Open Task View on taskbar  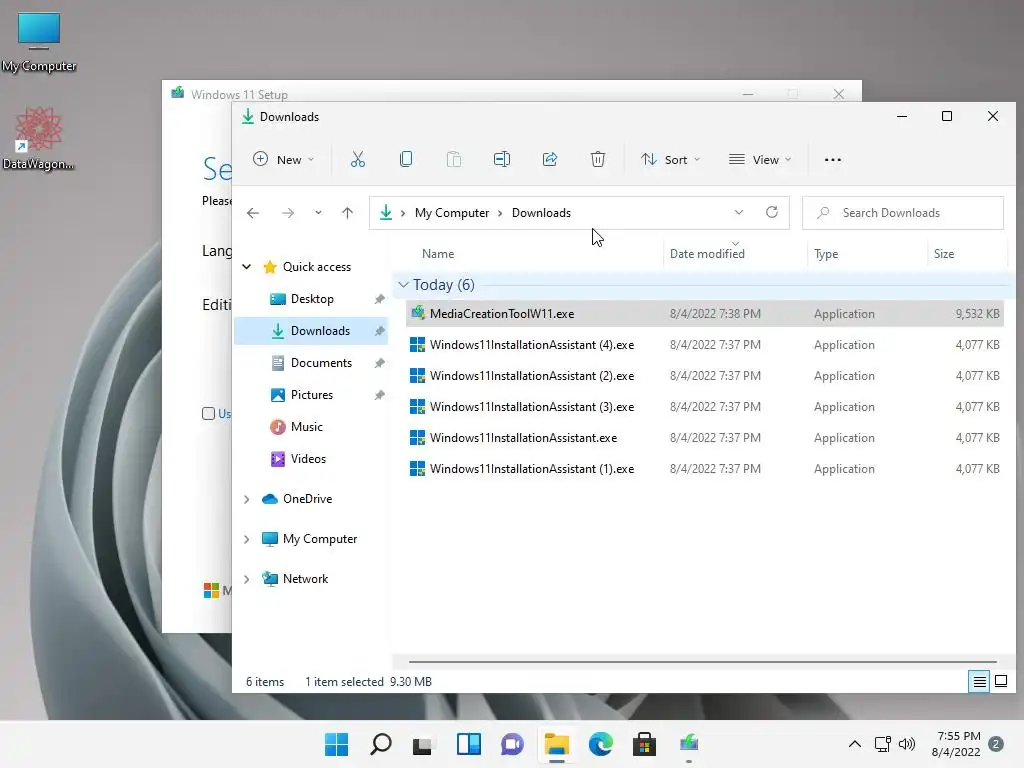423,744
